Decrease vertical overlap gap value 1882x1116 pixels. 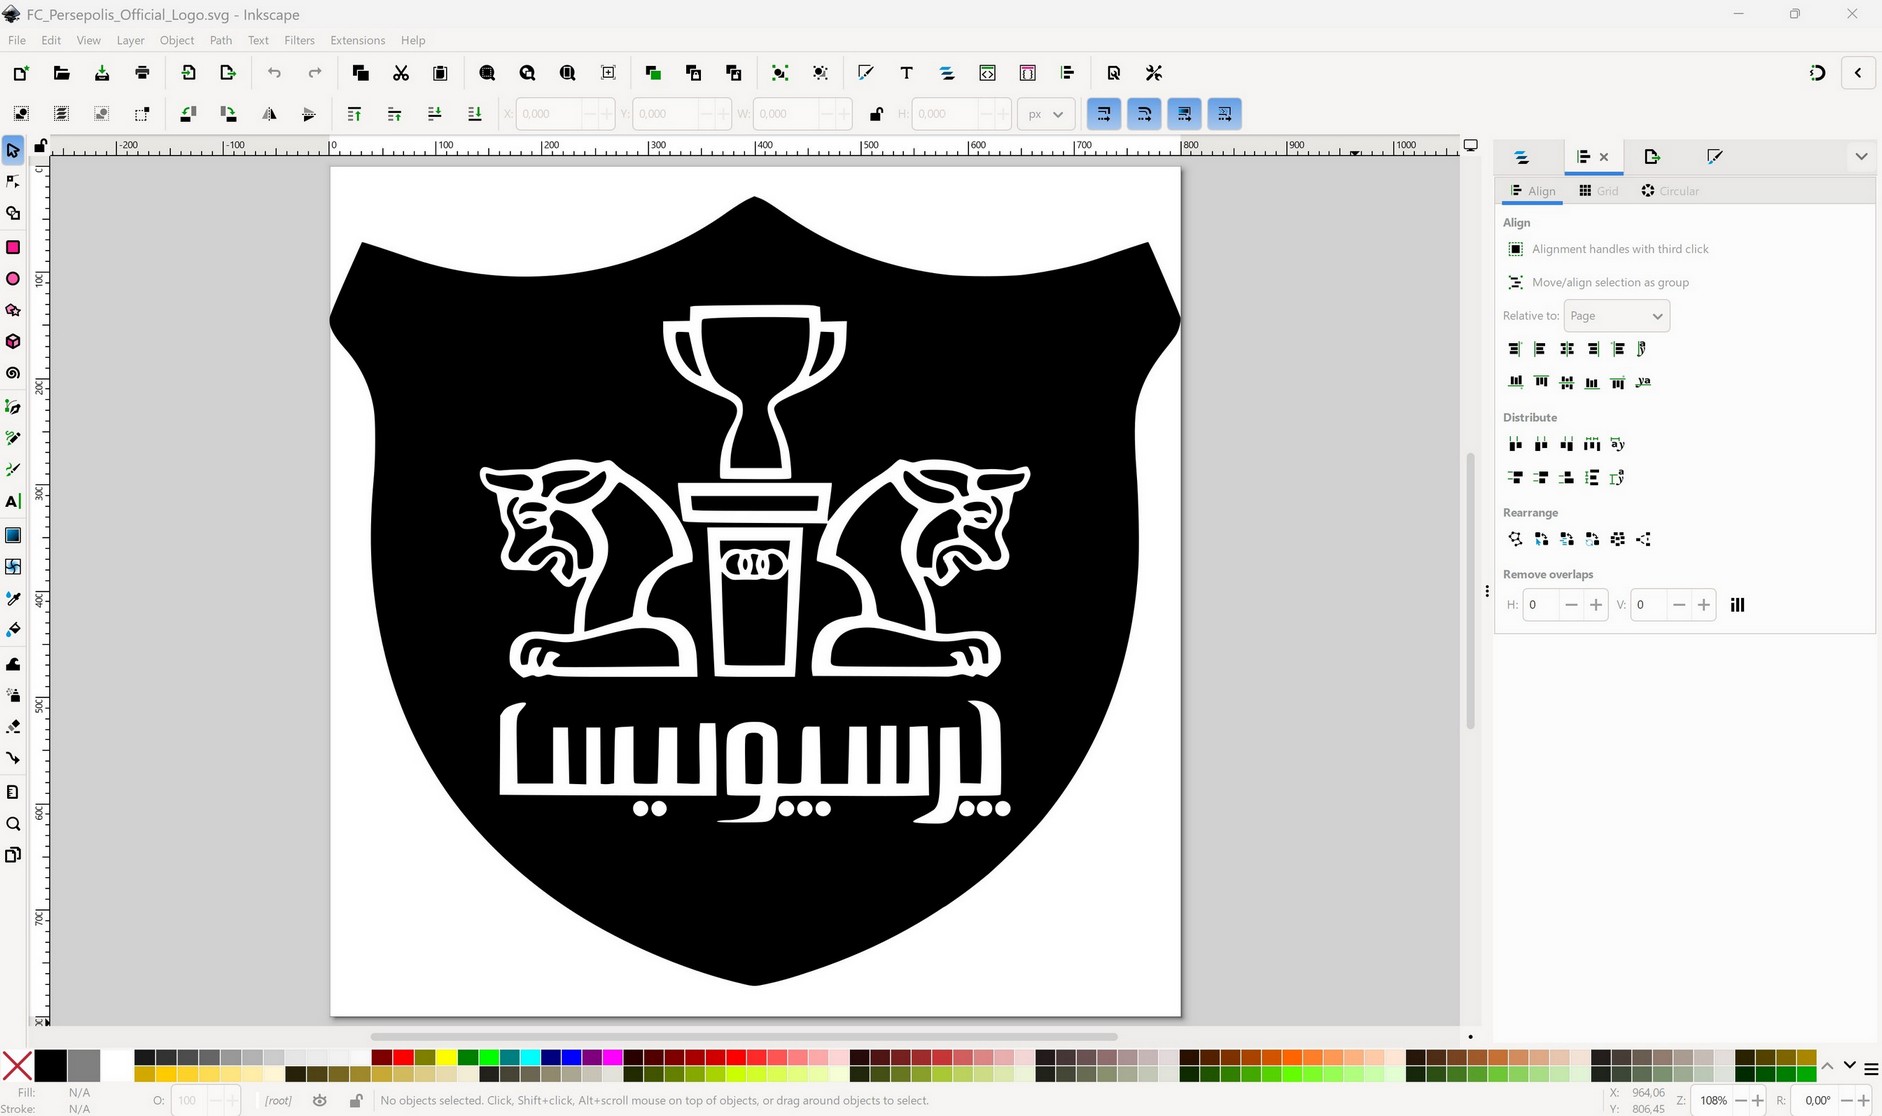tap(1679, 605)
